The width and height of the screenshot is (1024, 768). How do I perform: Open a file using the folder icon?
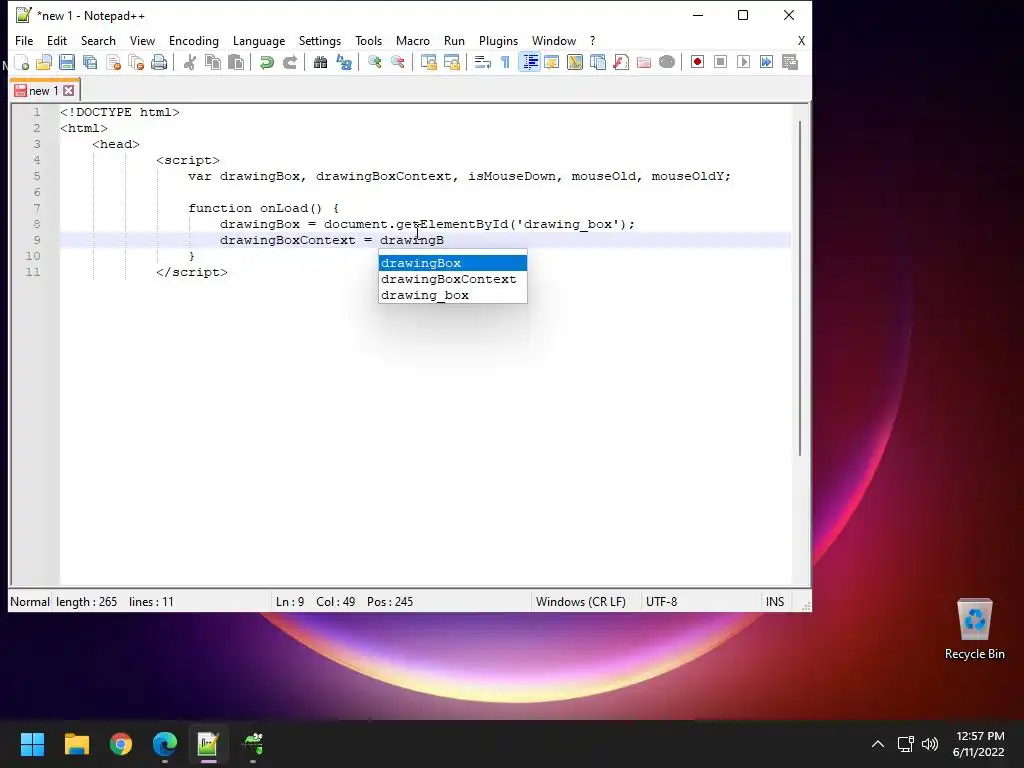[44, 62]
